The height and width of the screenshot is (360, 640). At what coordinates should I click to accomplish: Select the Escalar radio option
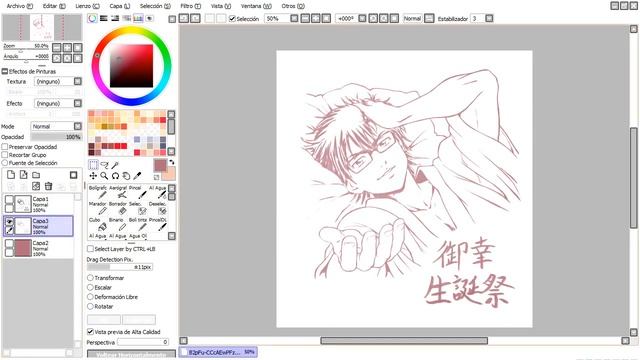click(x=90, y=287)
